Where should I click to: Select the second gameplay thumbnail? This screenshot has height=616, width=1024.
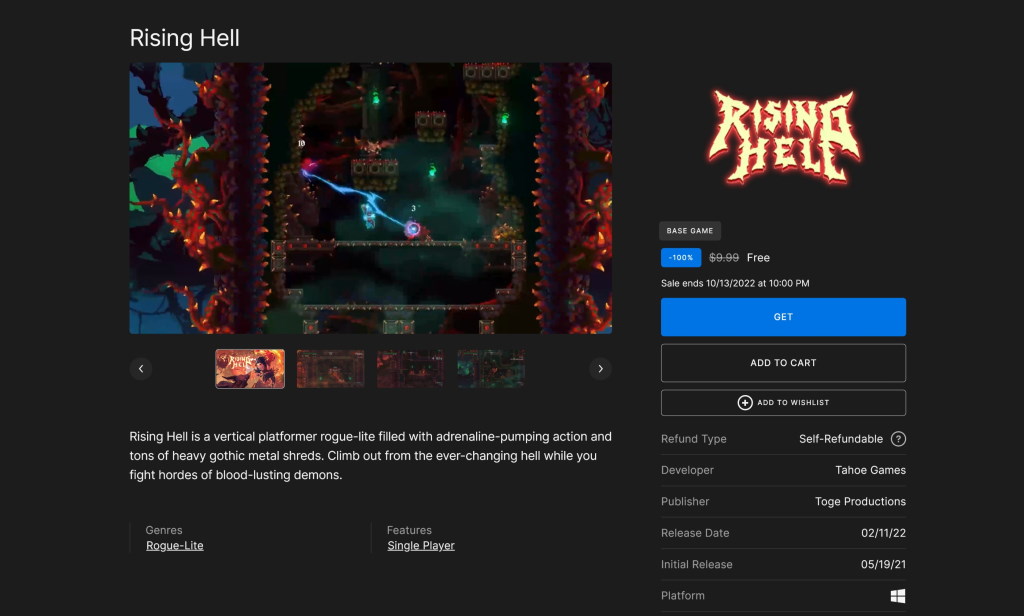coord(330,368)
